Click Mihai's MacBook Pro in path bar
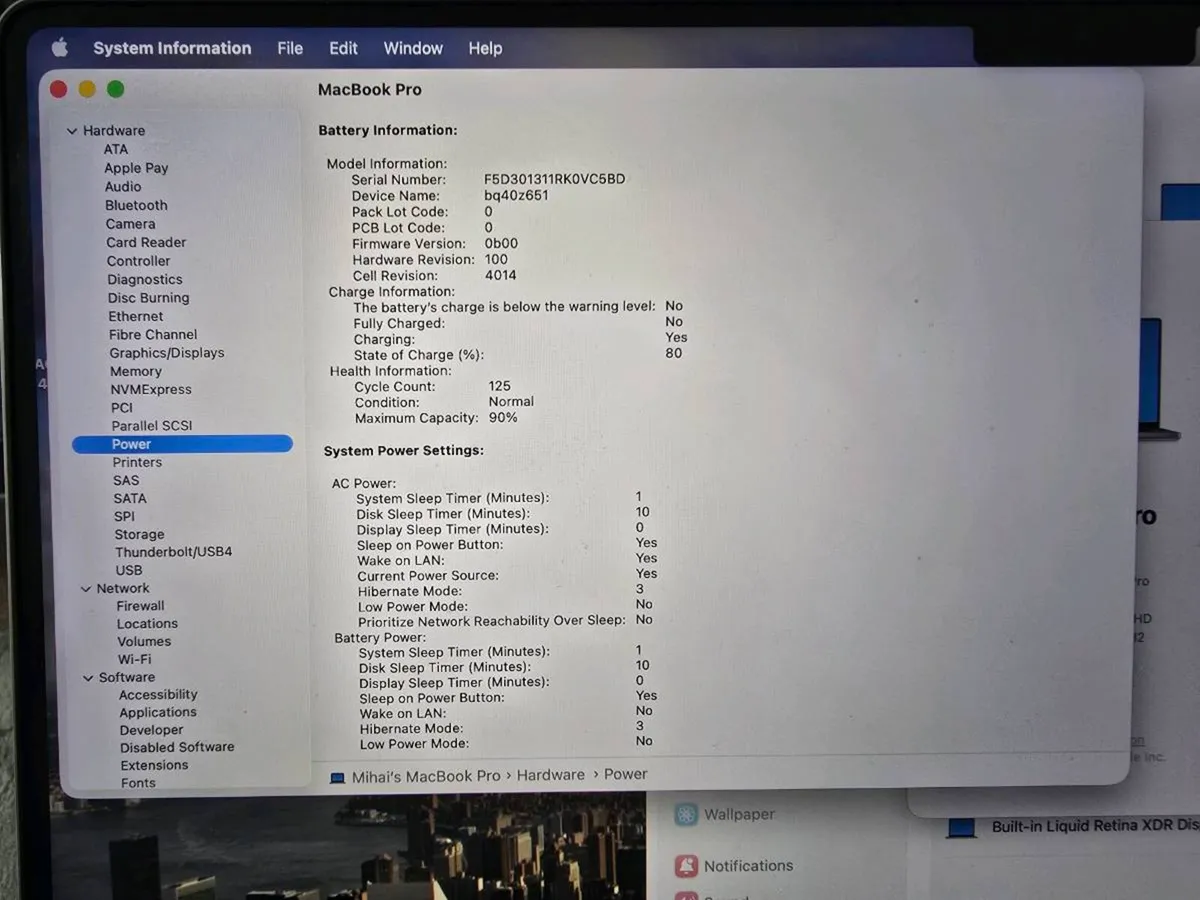1200x900 pixels. tap(426, 776)
